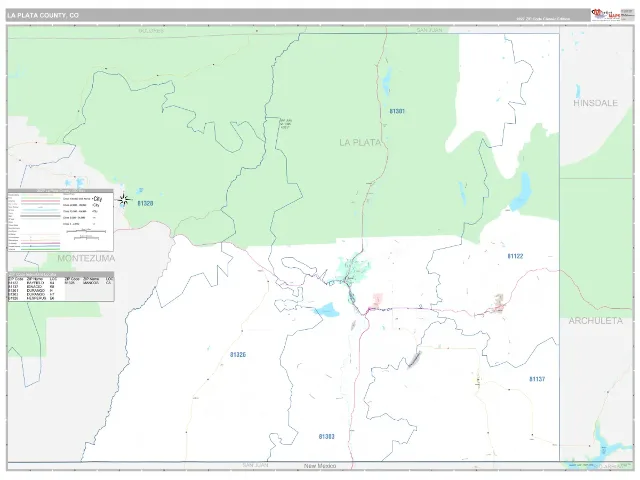Click the BAYFIELD row in the ZIP table
This screenshot has width=640, height=480.
(x=33, y=282)
